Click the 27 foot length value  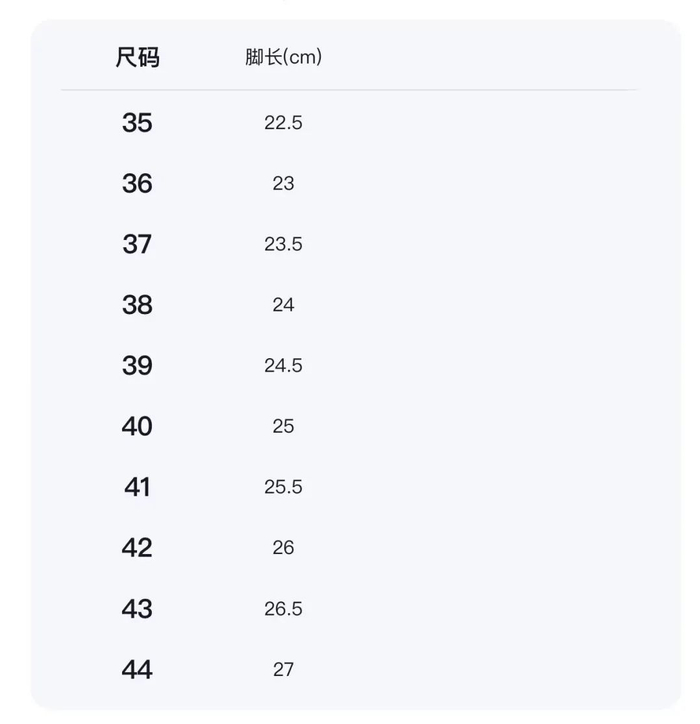tap(283, 670)
